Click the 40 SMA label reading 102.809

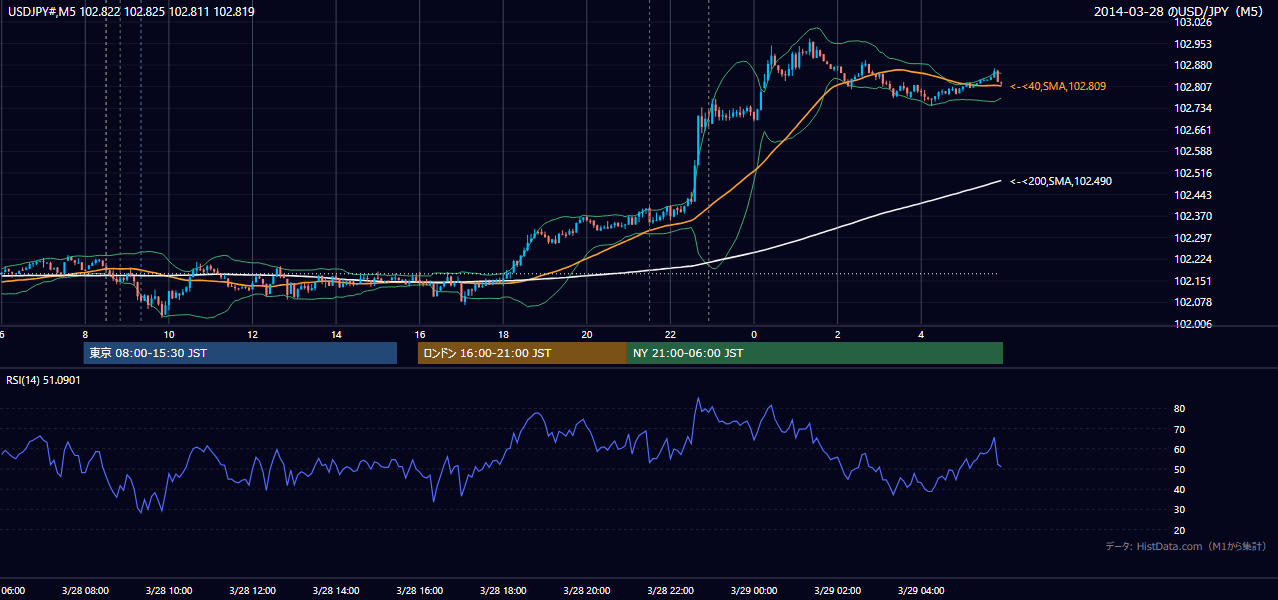(1058, 87)
